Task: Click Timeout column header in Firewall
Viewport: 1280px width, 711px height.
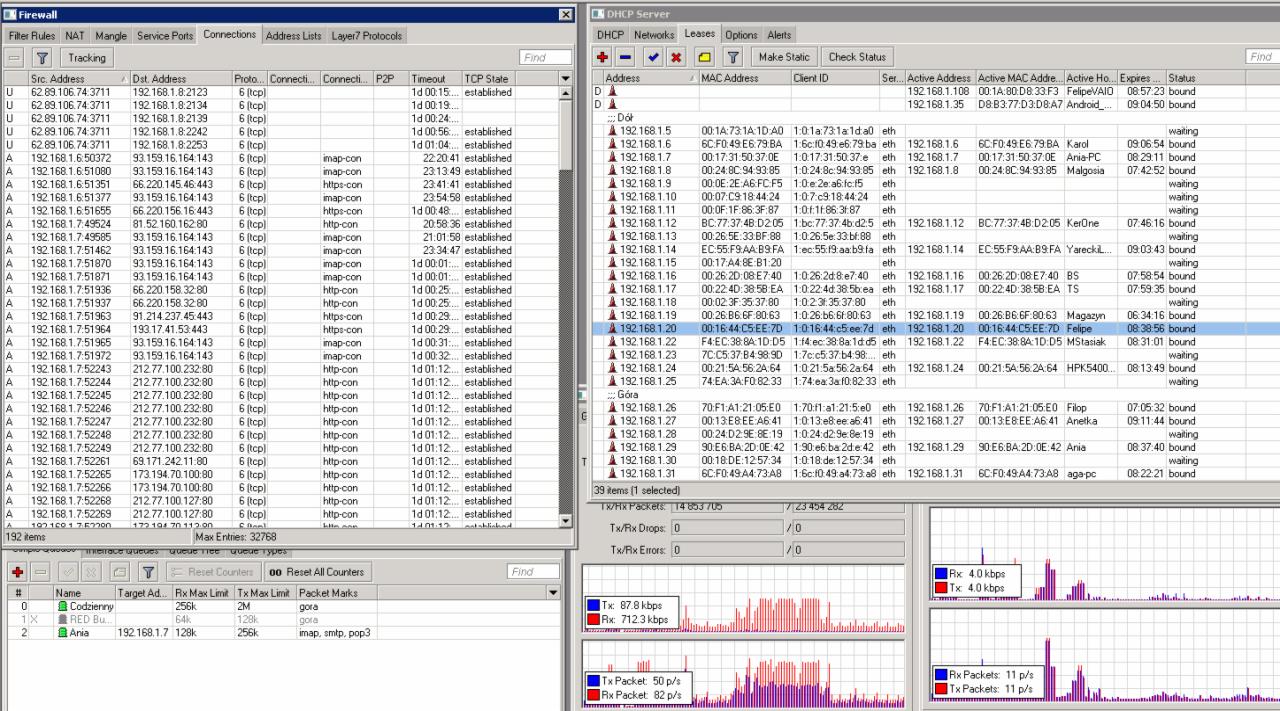Action: (435, 78)
